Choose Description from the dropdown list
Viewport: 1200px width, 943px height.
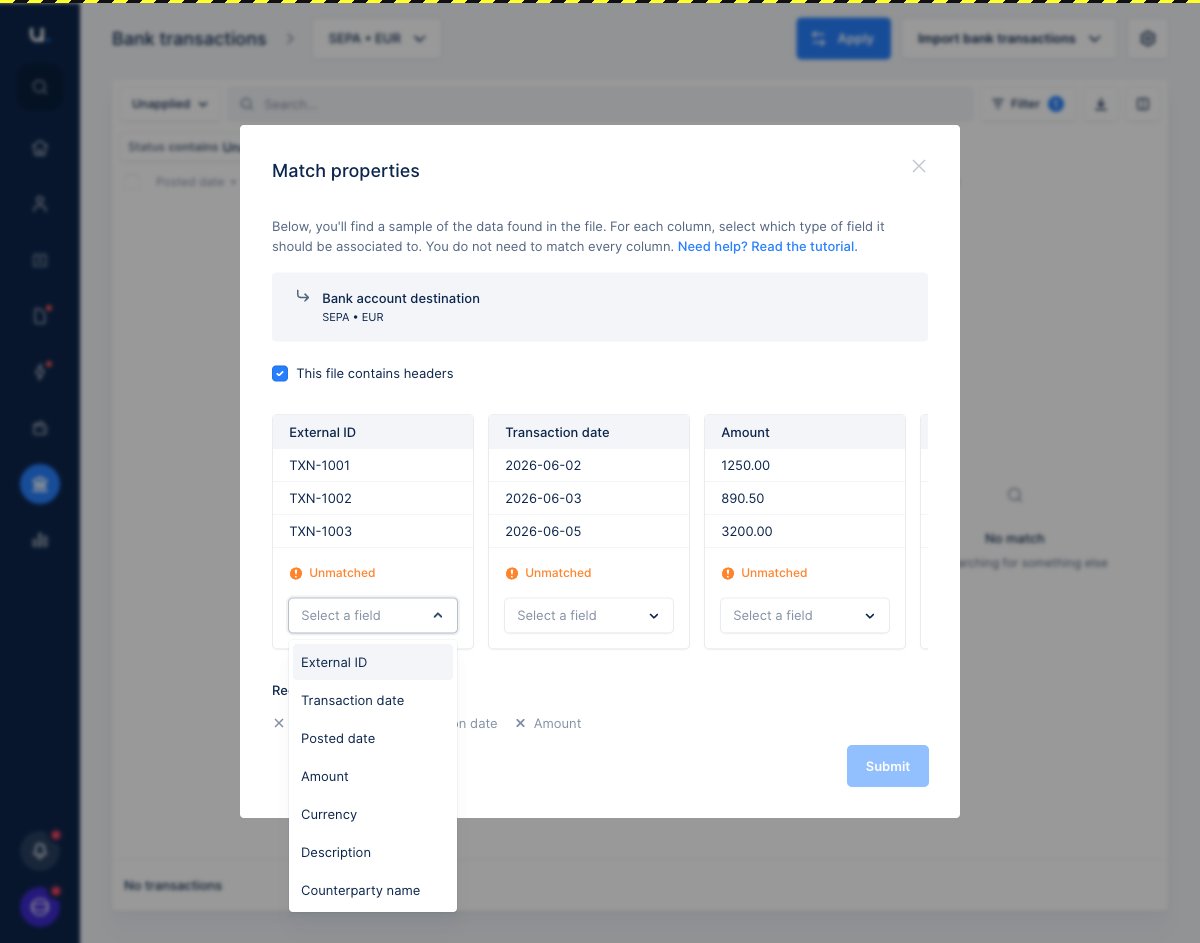373,852
